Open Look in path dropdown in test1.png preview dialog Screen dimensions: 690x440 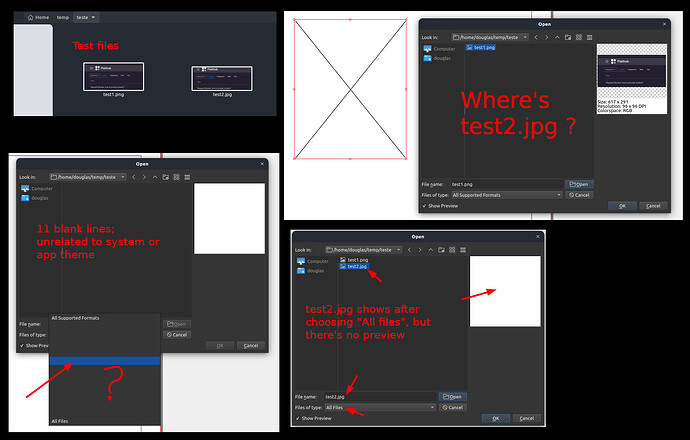490,37
